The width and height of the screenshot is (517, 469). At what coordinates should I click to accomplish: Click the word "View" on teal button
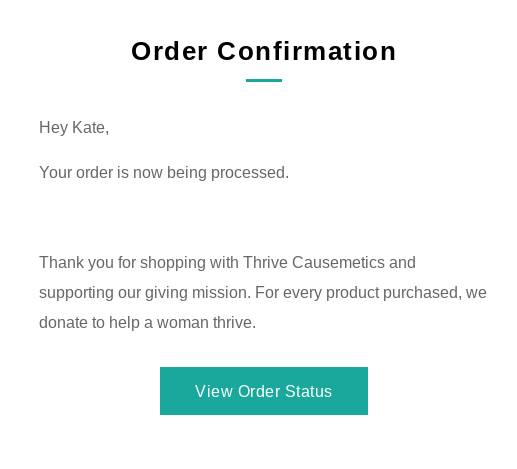(214, 391)
